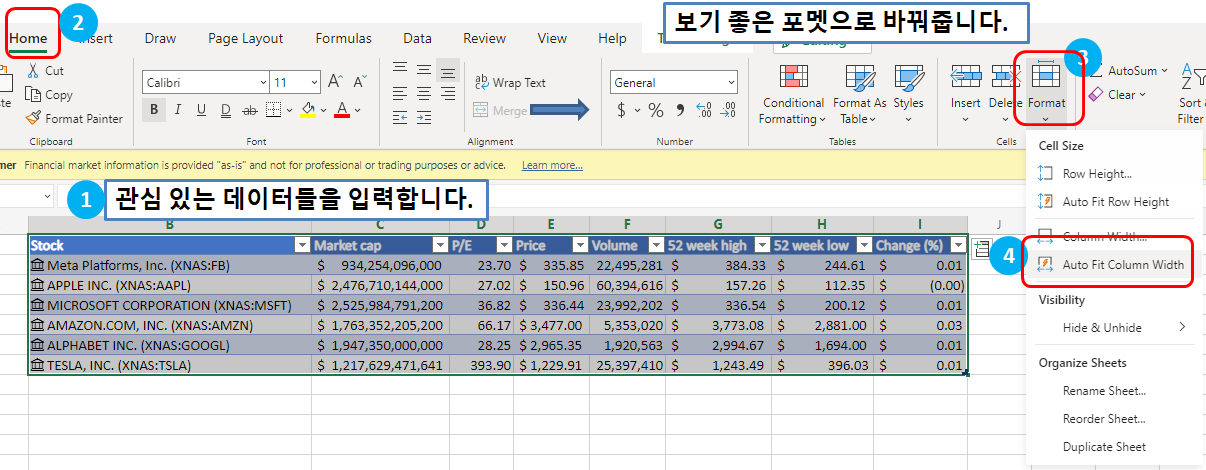Click the Increase Indent icon

(x=424, y=116)
